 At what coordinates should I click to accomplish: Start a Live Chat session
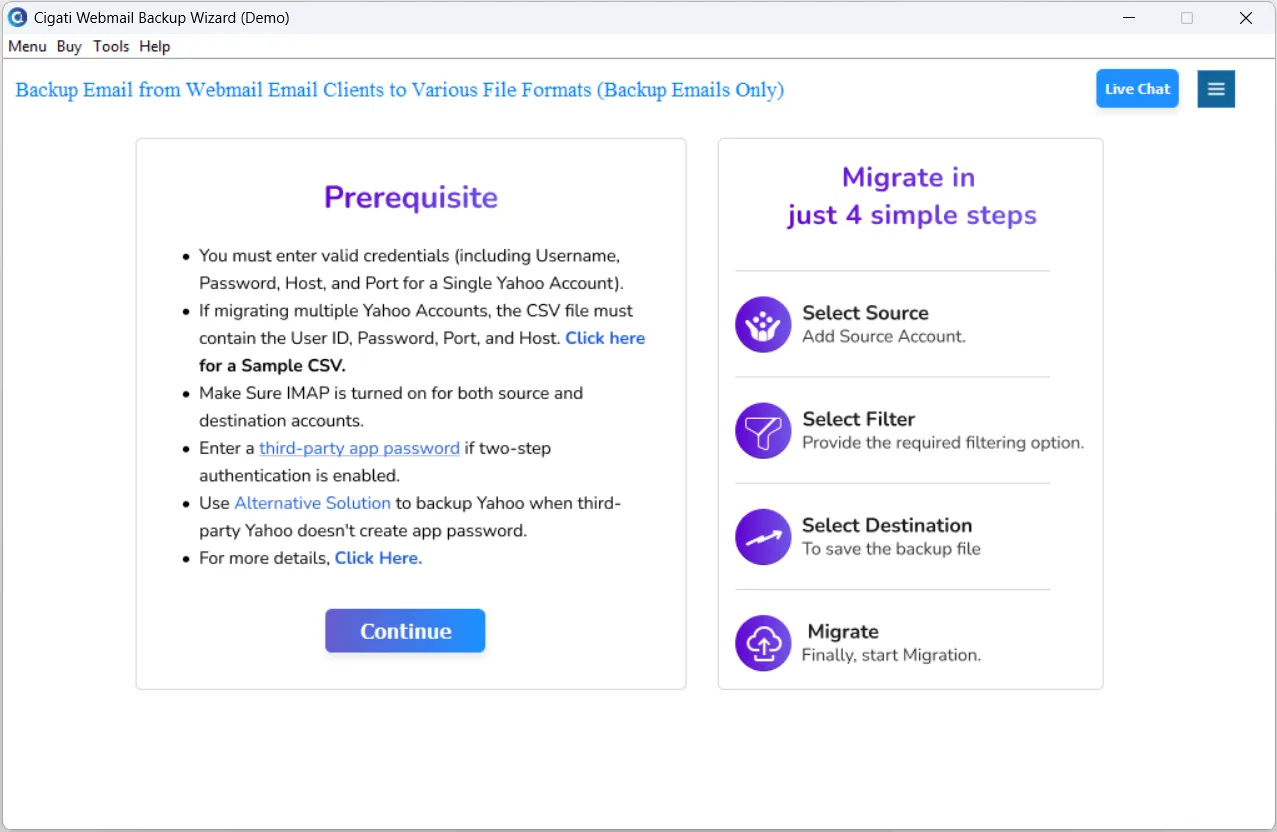(1137, 89)
